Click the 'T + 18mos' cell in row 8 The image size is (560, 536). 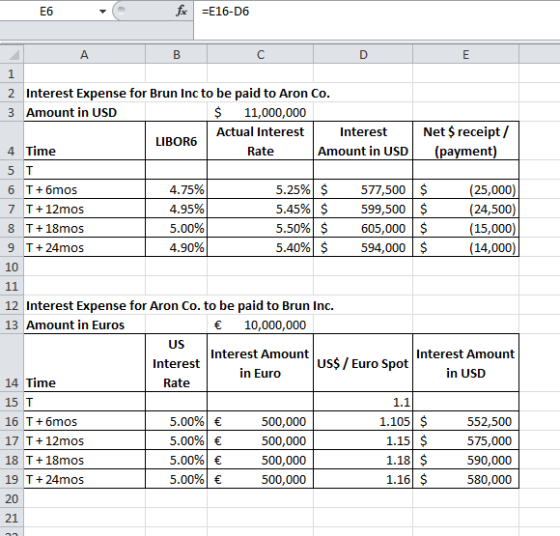tap(84, 228)
